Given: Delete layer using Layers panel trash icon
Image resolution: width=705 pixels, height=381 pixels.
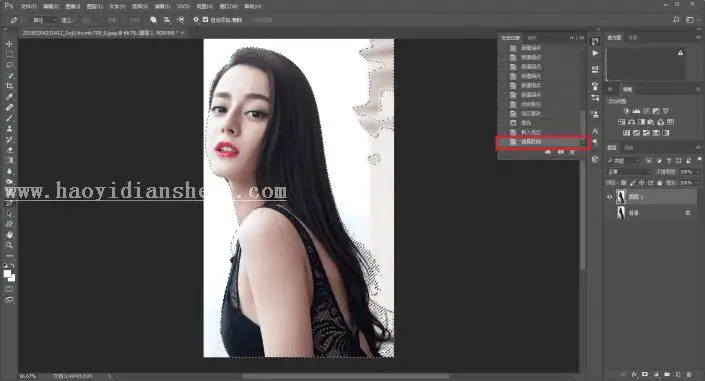Looking at the screenshot, I should click(689, 374).
